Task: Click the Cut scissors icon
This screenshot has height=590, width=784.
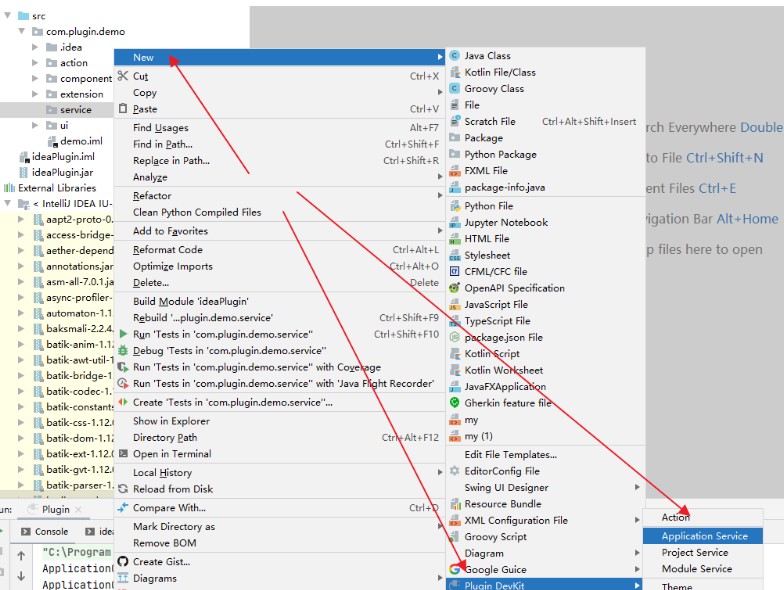Action: coord(122,76)
